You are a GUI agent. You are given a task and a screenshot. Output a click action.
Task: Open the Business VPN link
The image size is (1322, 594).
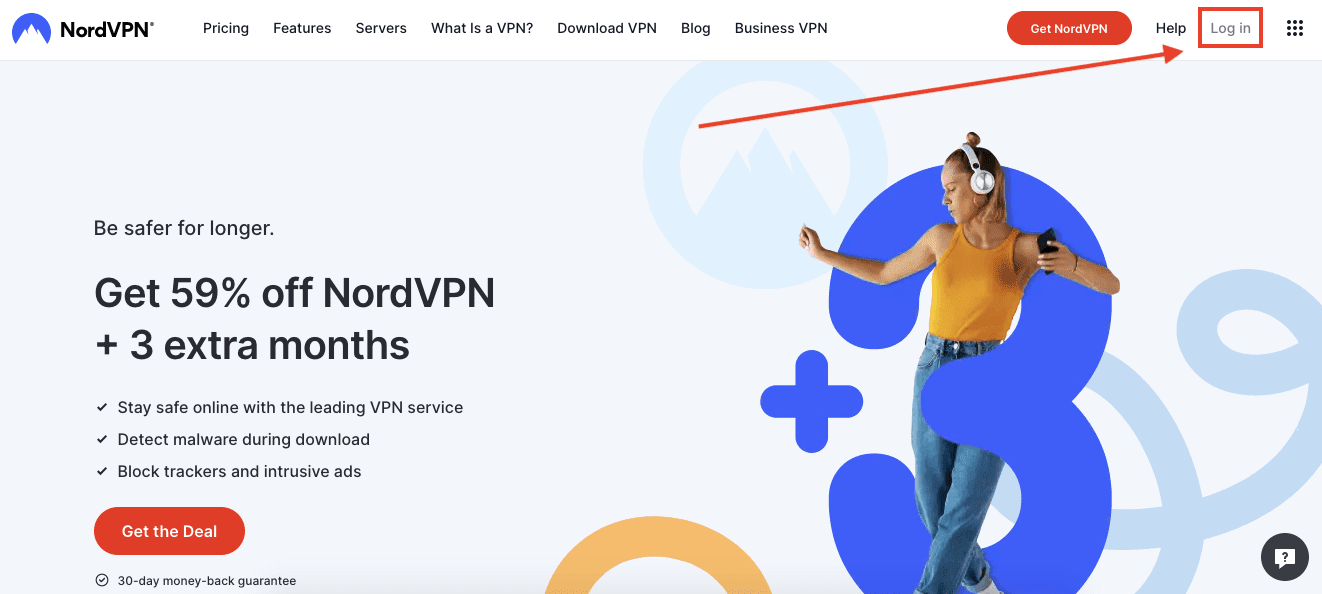(x=781, y=28)
